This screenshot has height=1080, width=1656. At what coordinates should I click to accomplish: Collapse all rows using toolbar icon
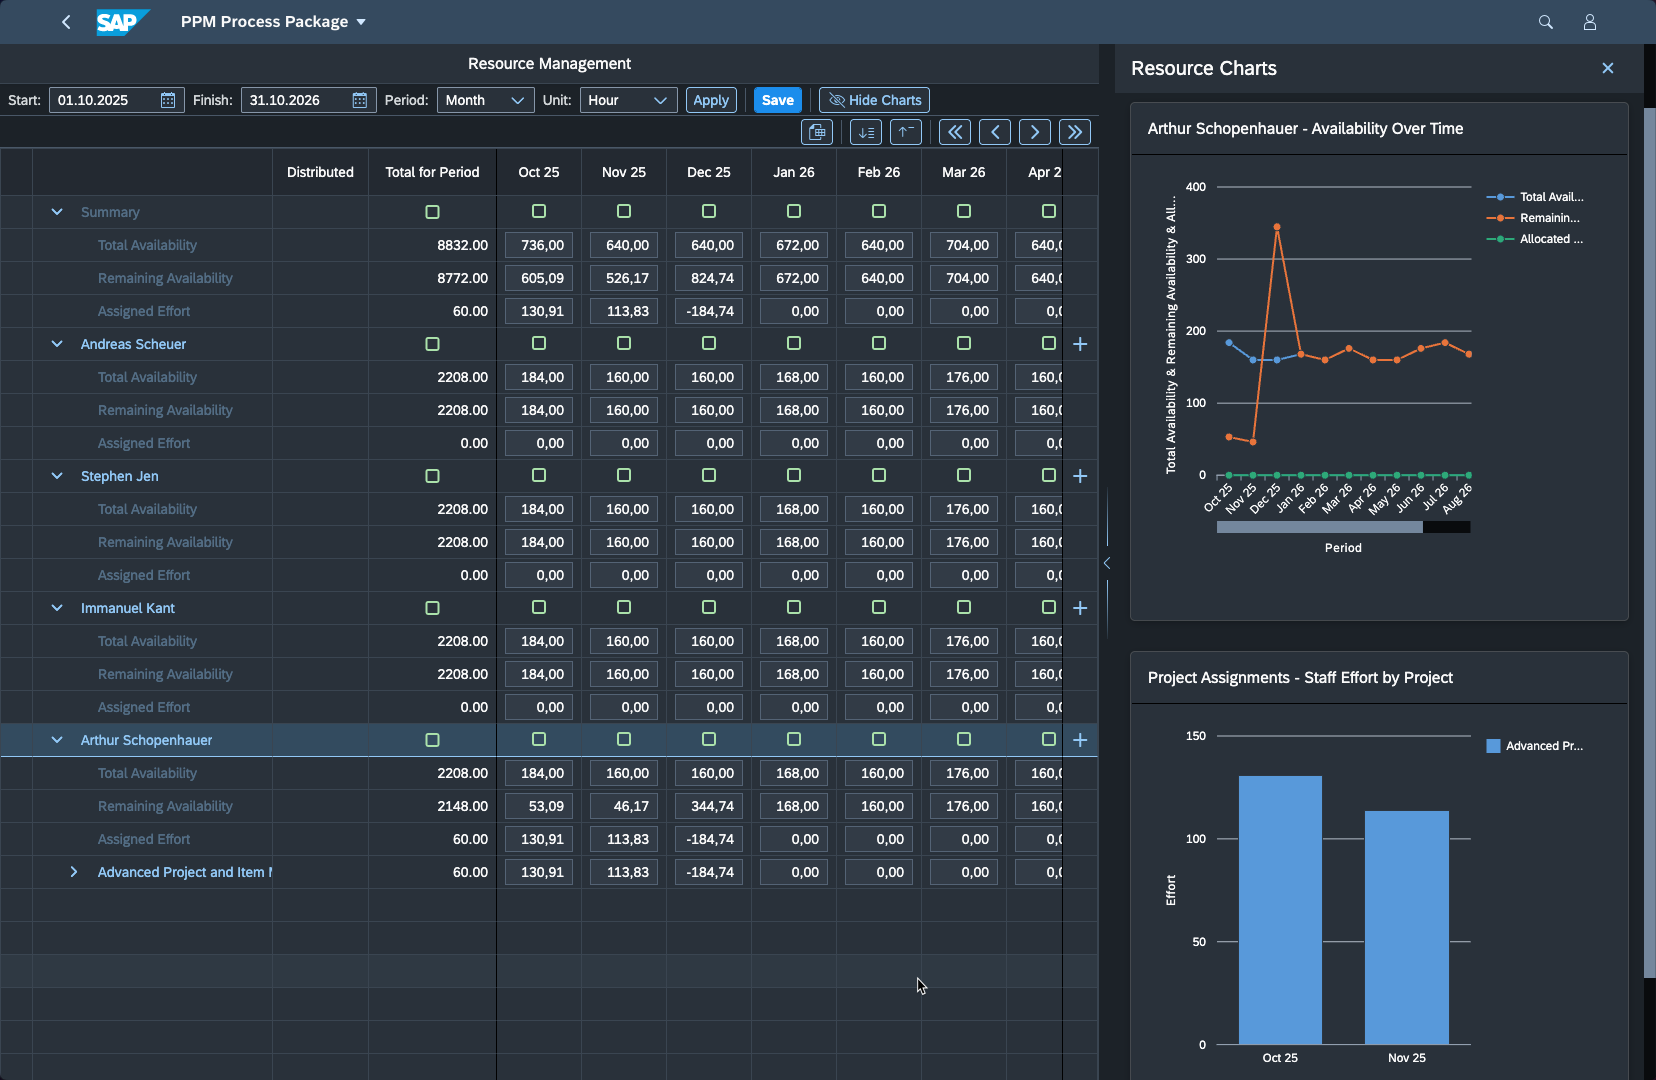905,132
